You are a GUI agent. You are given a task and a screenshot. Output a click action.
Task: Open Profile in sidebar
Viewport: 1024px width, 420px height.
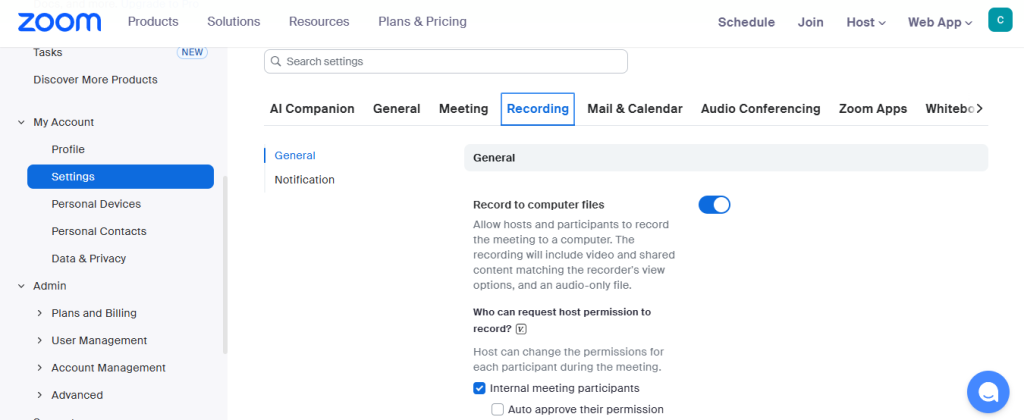(x=68, y=150)
